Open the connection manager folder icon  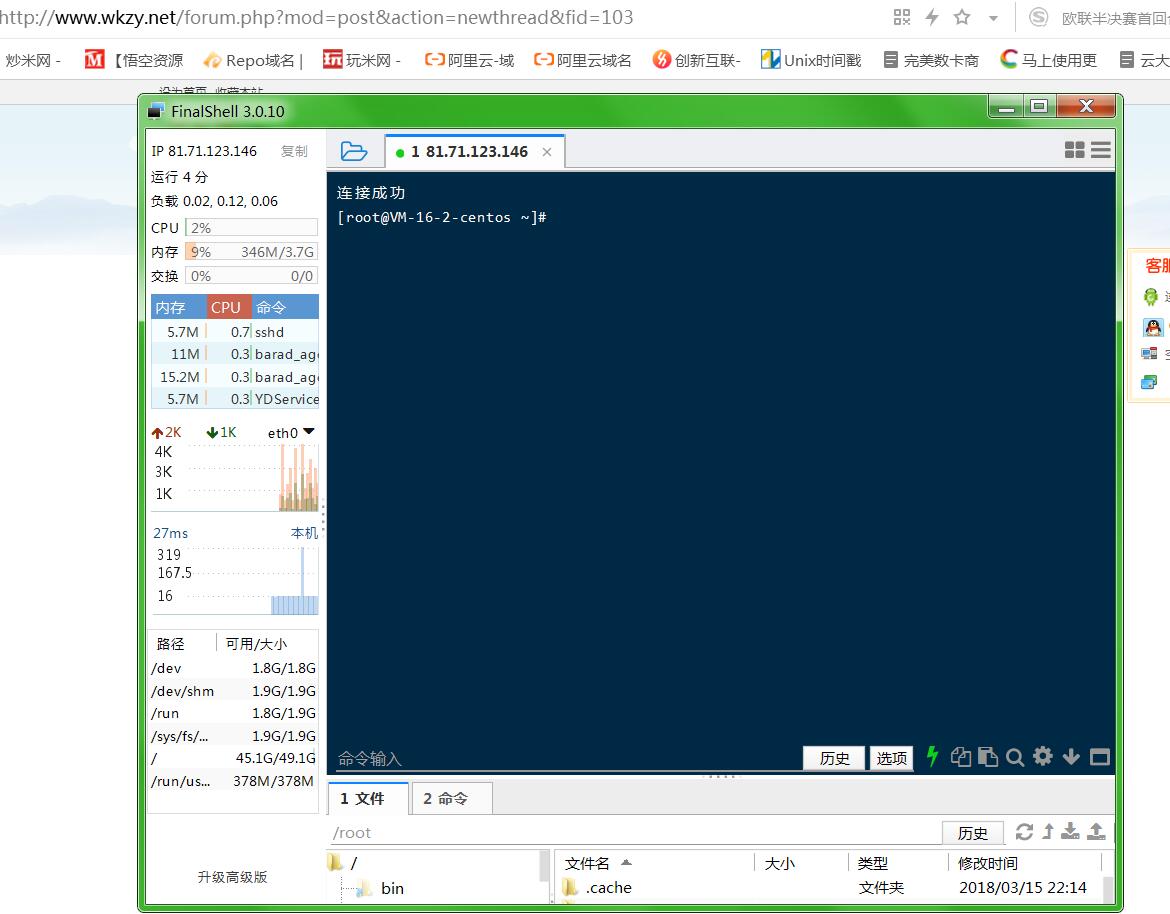pos(353,151)
